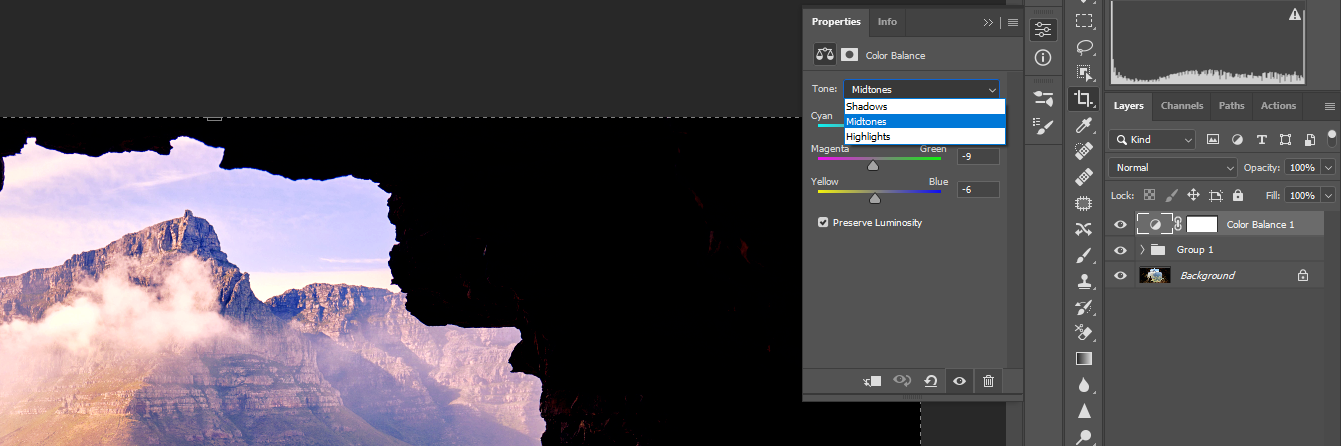Toggle lock position
Image resolution: width=1341 pixels, height=446 pixels.
[1193, 195]
